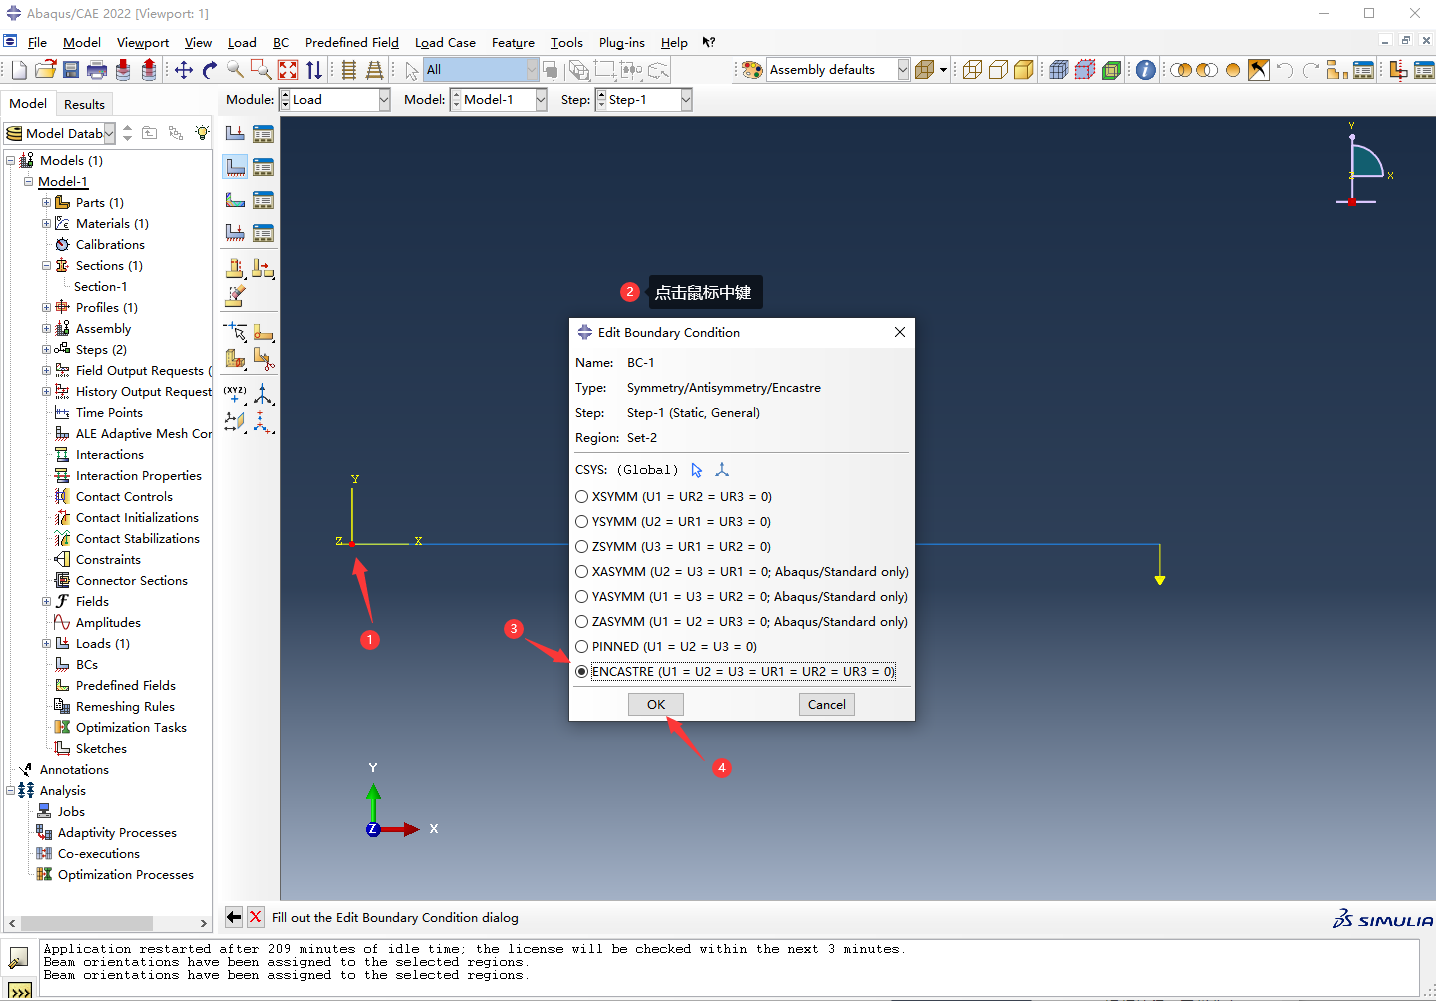Select the Pan View tool
This screenshot has height=1001, width=1436.
184,70
